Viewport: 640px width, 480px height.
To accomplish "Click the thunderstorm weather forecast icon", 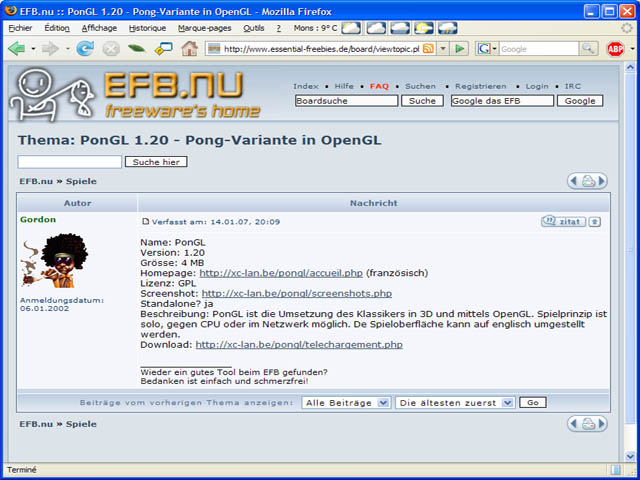I will tap(448, 28).
